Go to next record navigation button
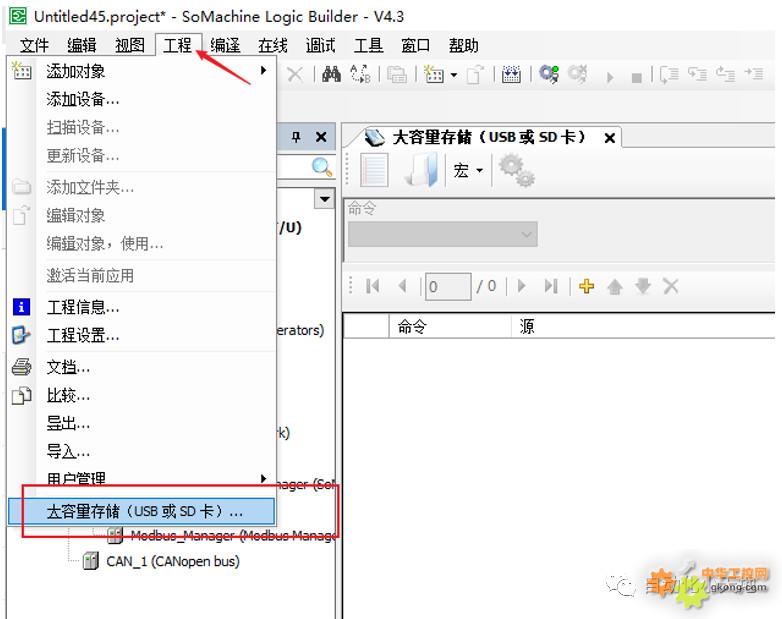The height and width of the screenshot is (619, 782). point(522,286)
